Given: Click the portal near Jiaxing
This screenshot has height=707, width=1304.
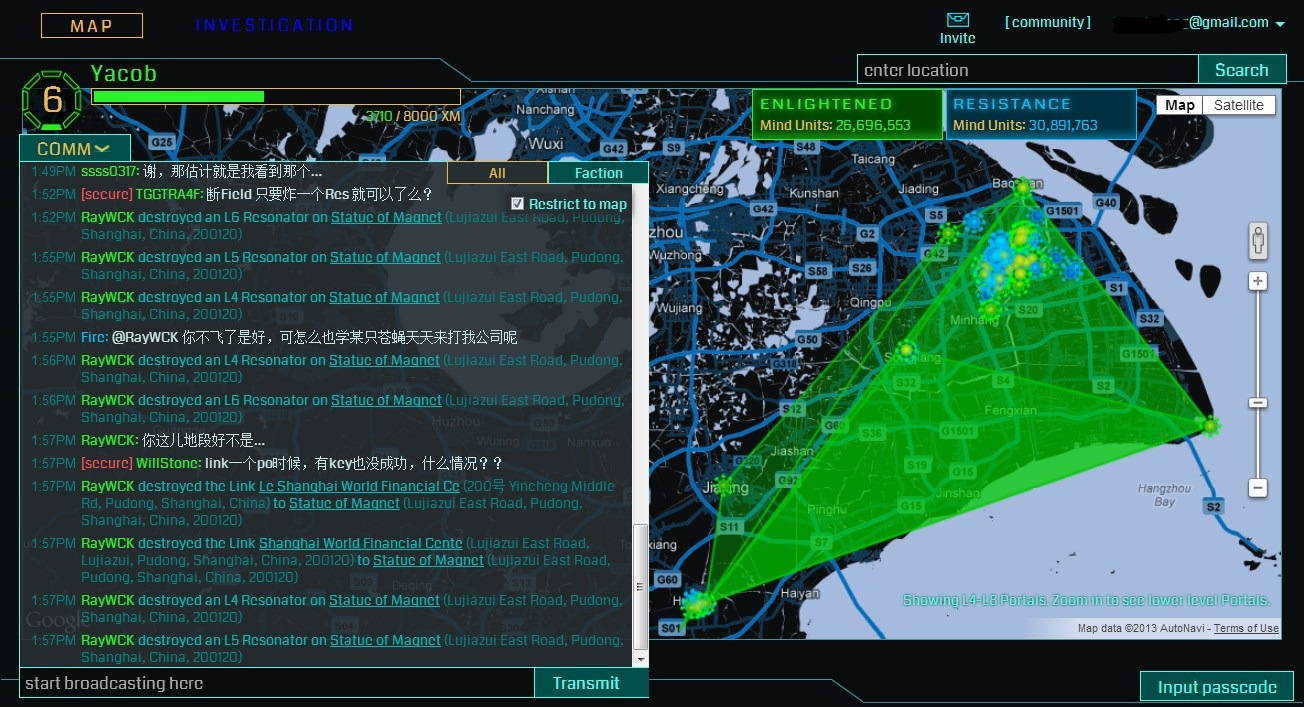Looking at the screenshot, I should point(724,487).
